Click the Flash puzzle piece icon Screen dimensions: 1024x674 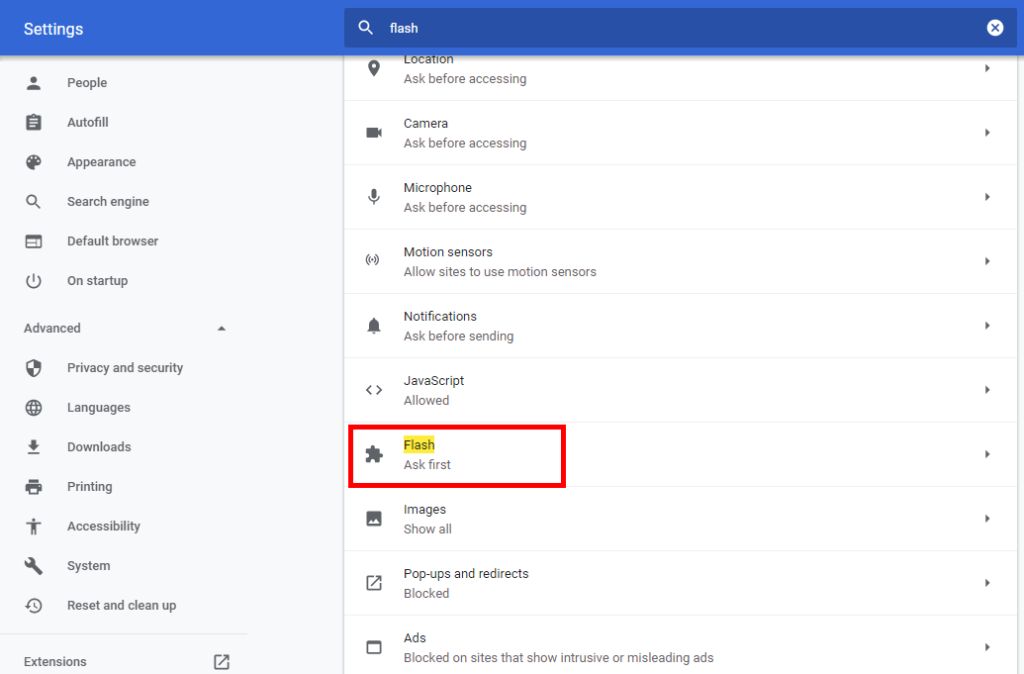click(x=374, y=454)
